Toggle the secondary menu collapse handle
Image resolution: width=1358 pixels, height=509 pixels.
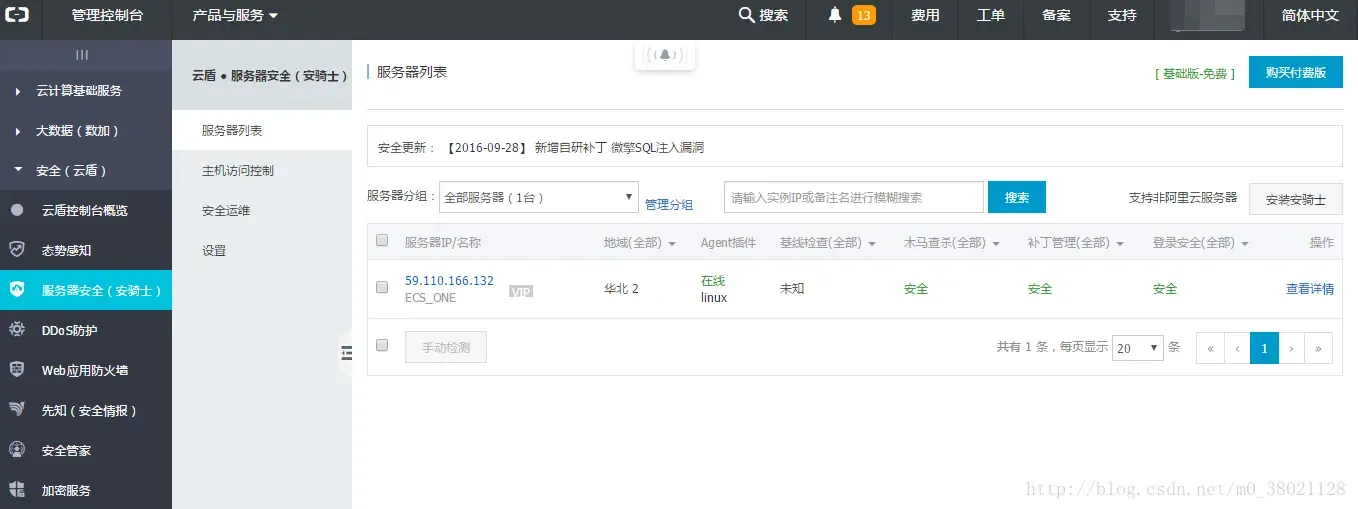pos(346,353)
